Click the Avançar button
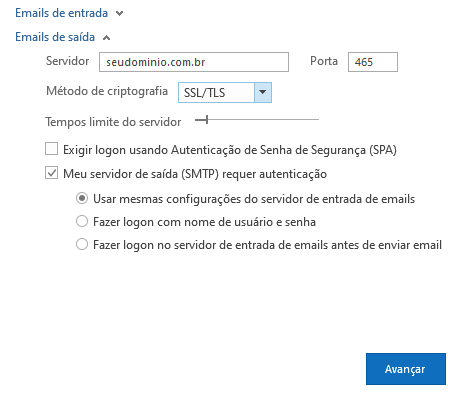The width and height of the screenshot is (463, 396). [406, 369]
